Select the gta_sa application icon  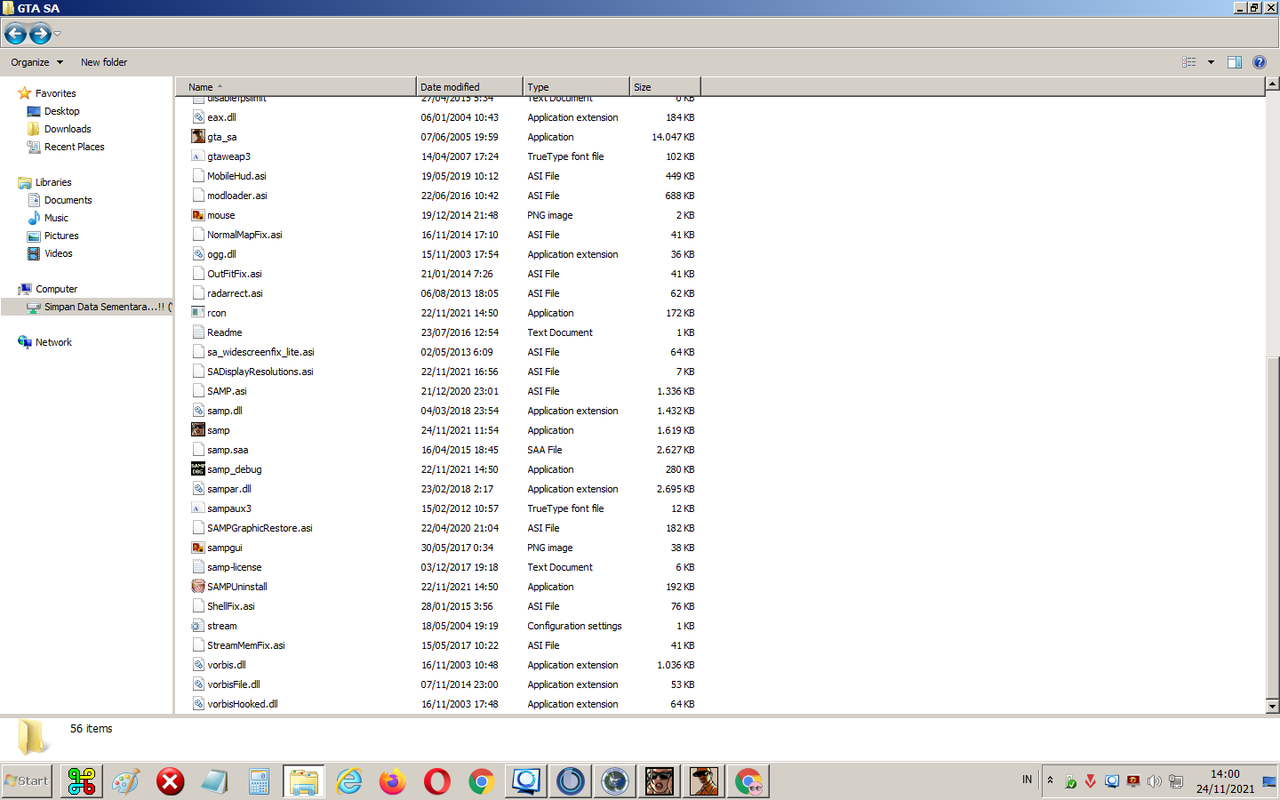tap(198, 137)
